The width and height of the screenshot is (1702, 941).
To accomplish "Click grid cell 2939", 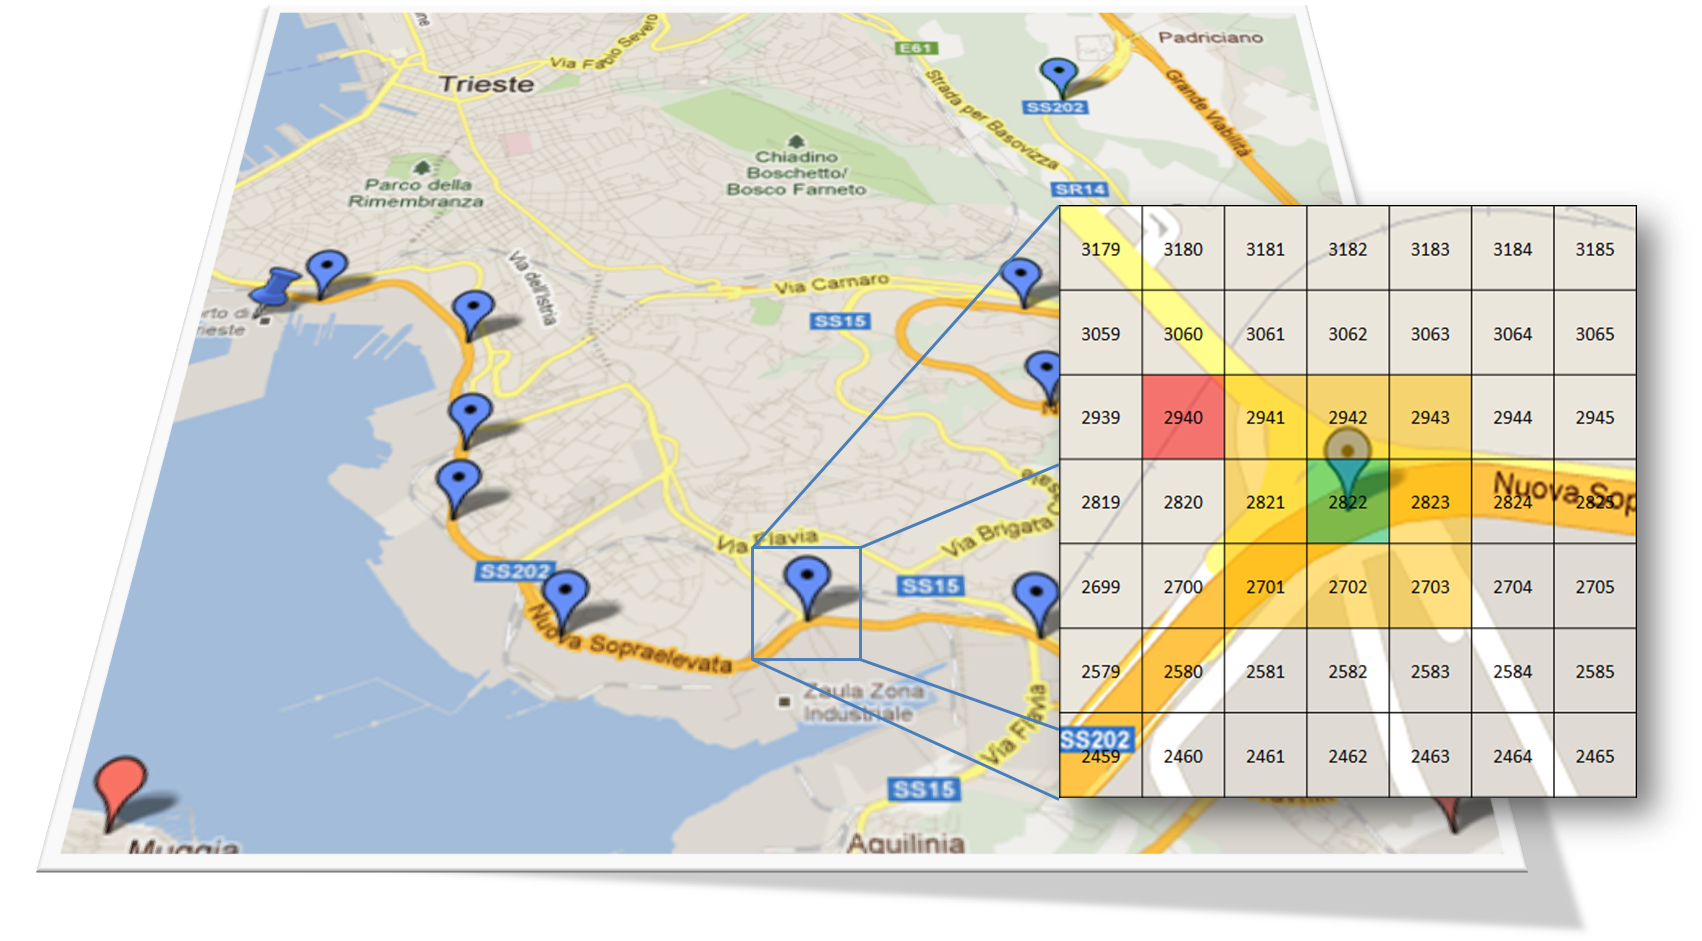I will click(1100, 418).
